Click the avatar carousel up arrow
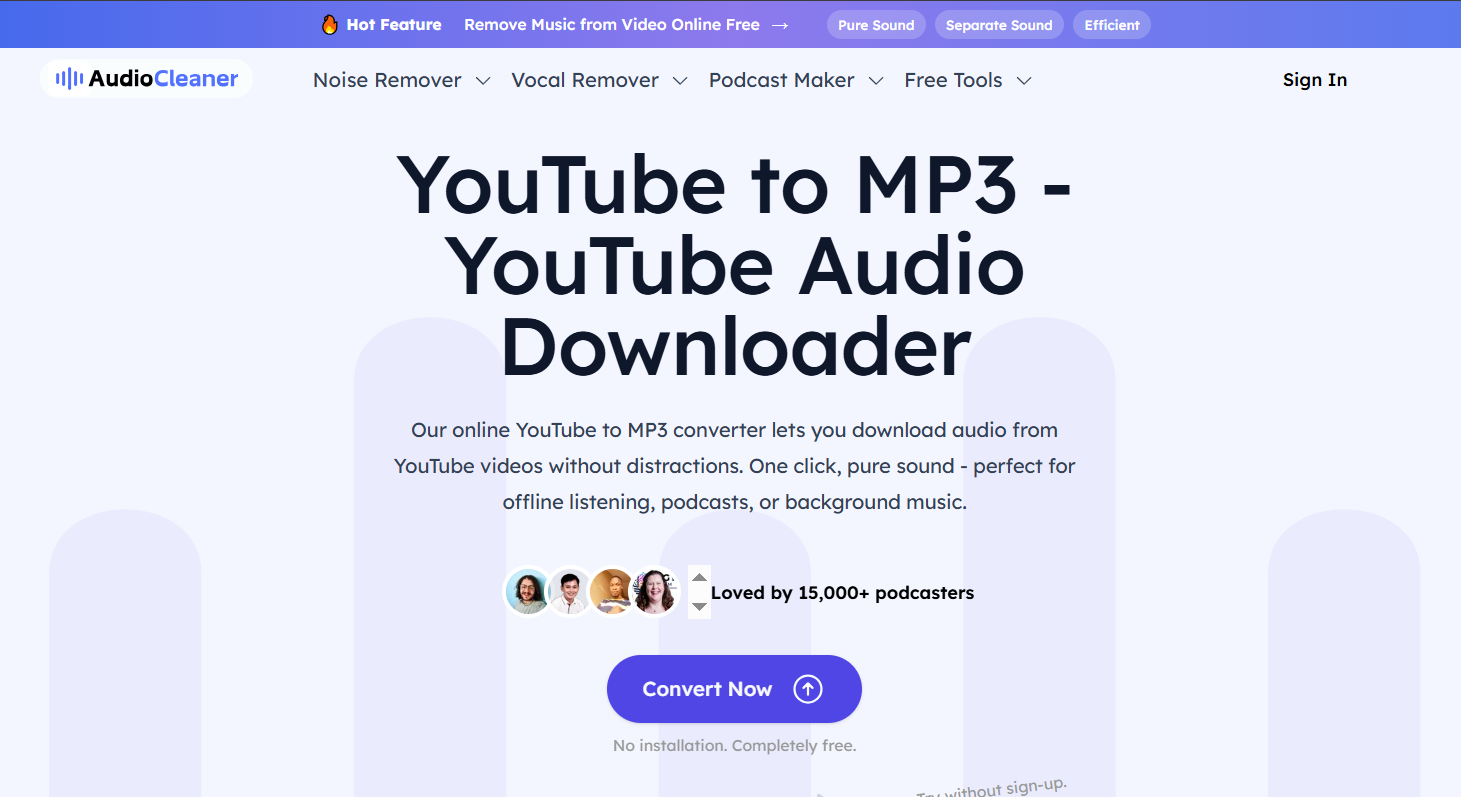1461x797 pixels. 699,577
